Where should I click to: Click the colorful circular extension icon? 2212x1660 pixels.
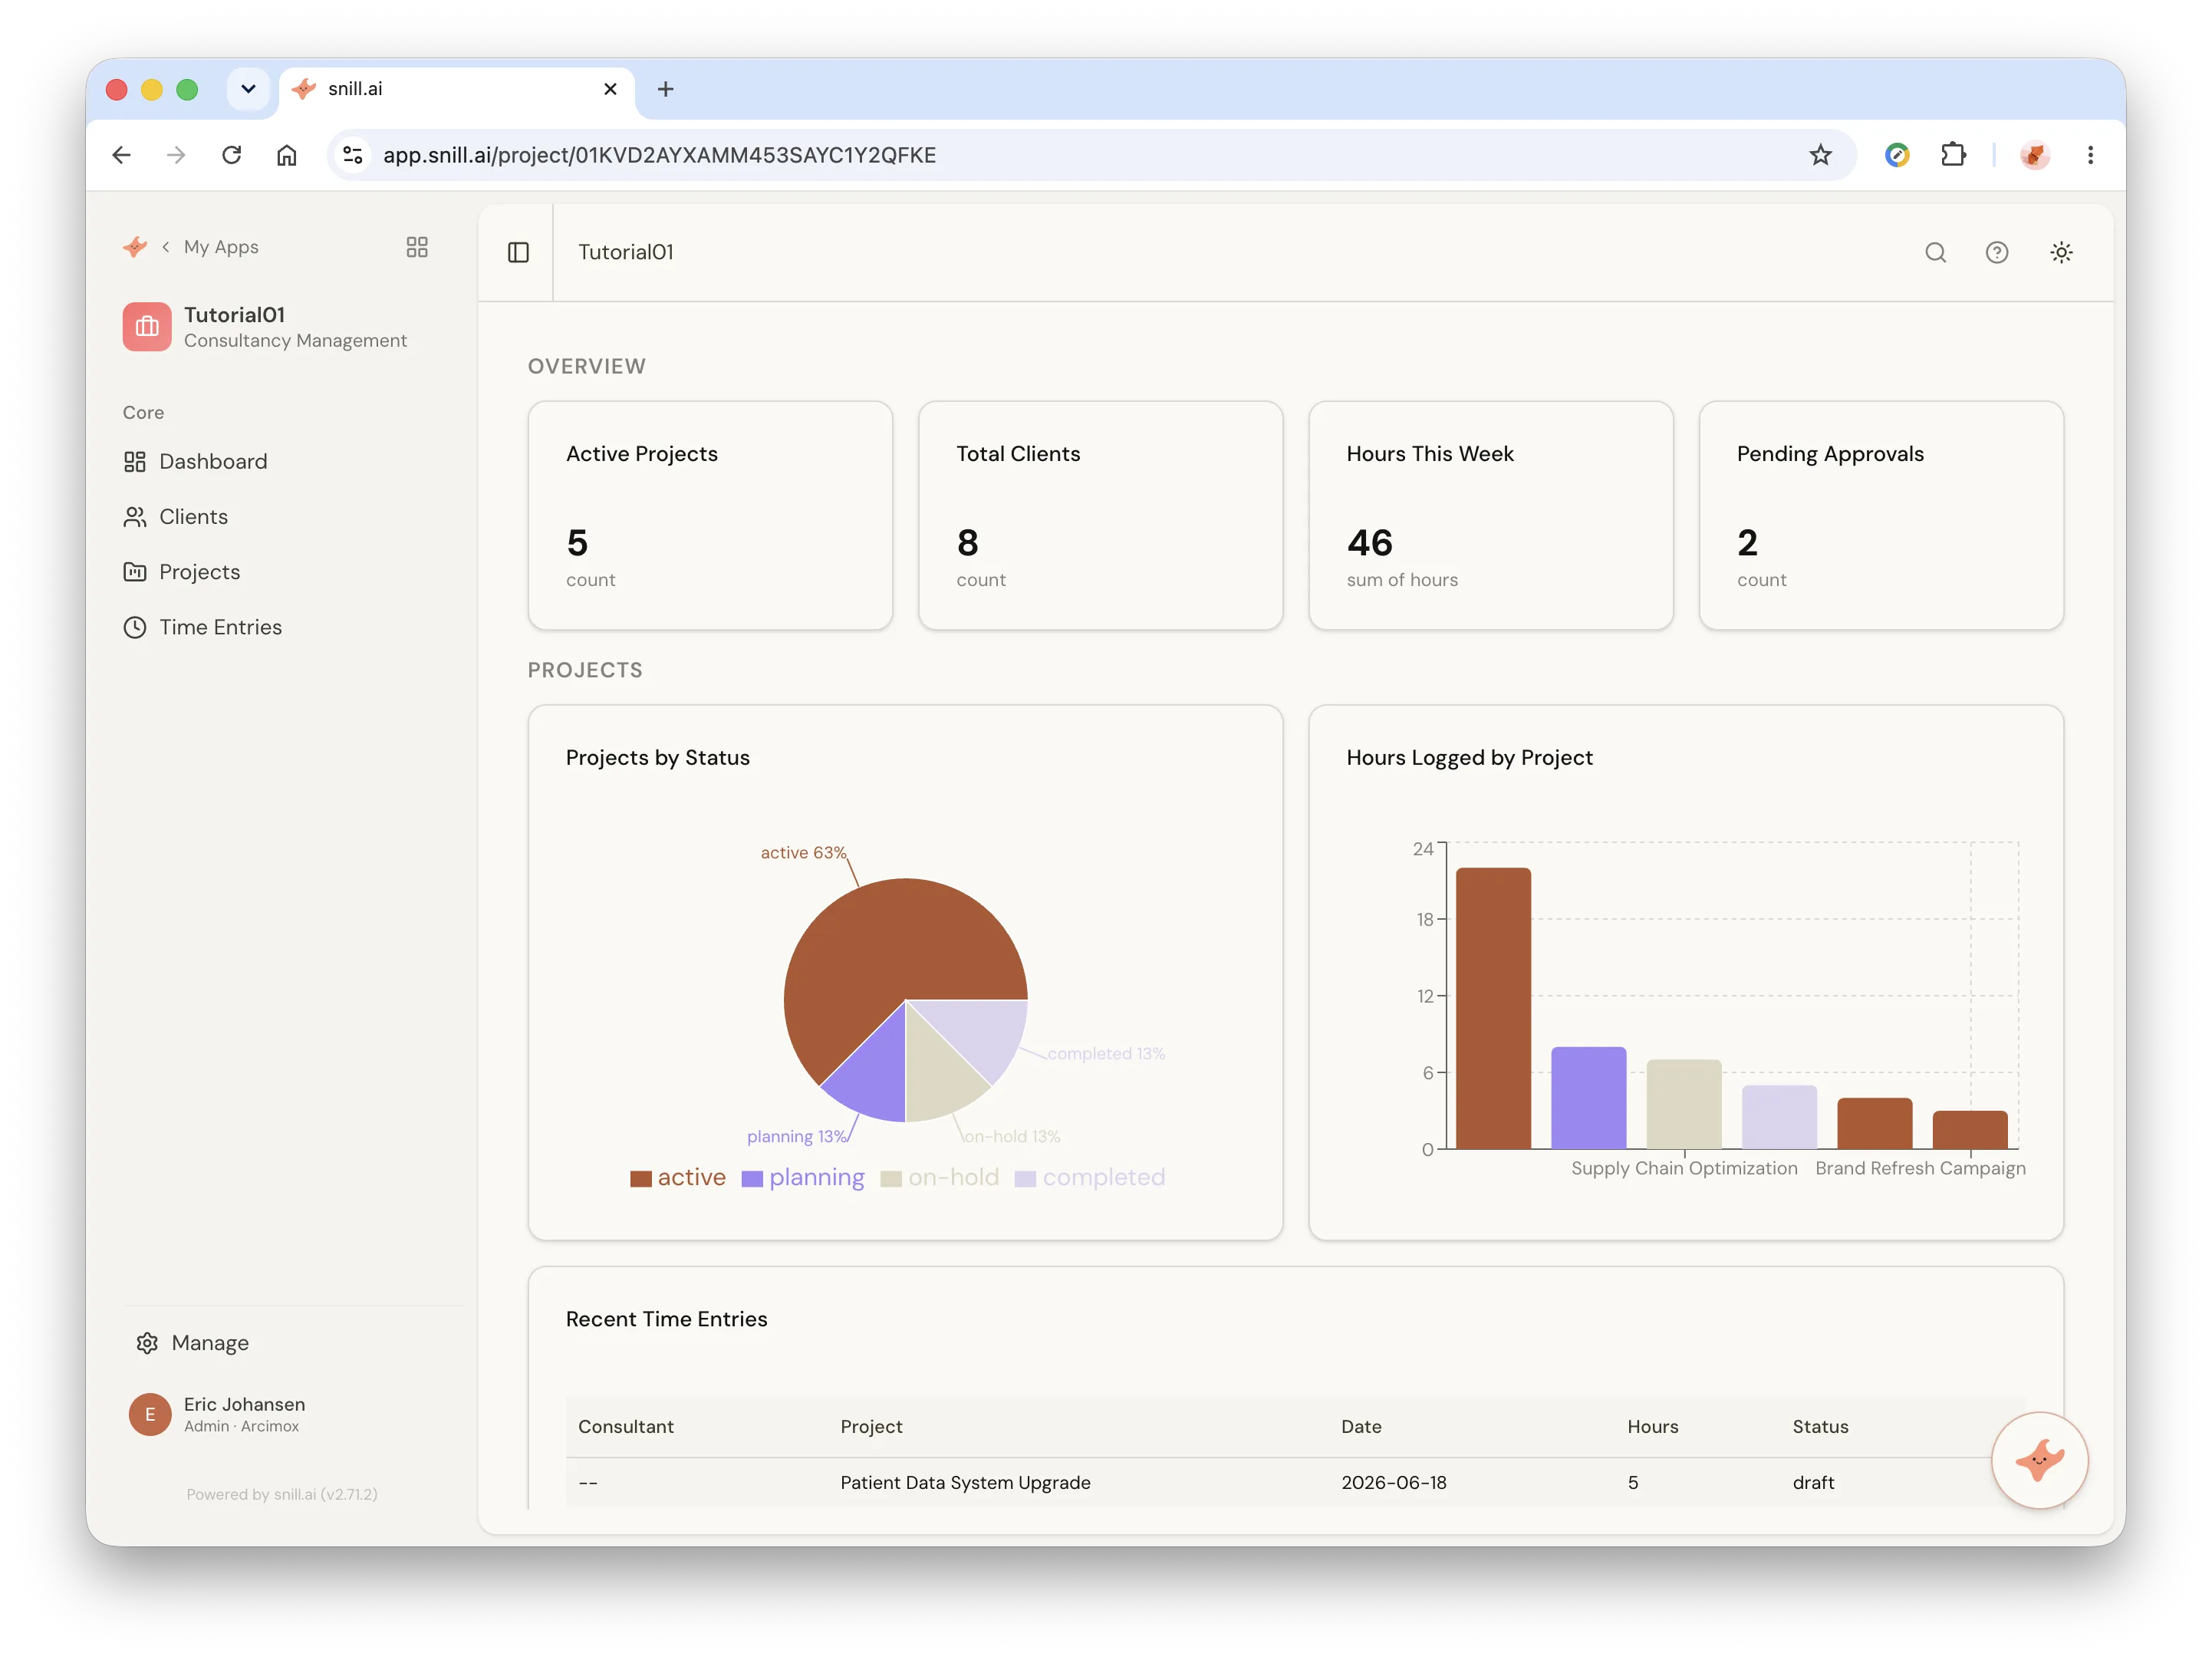click(x=1897, y=155)
